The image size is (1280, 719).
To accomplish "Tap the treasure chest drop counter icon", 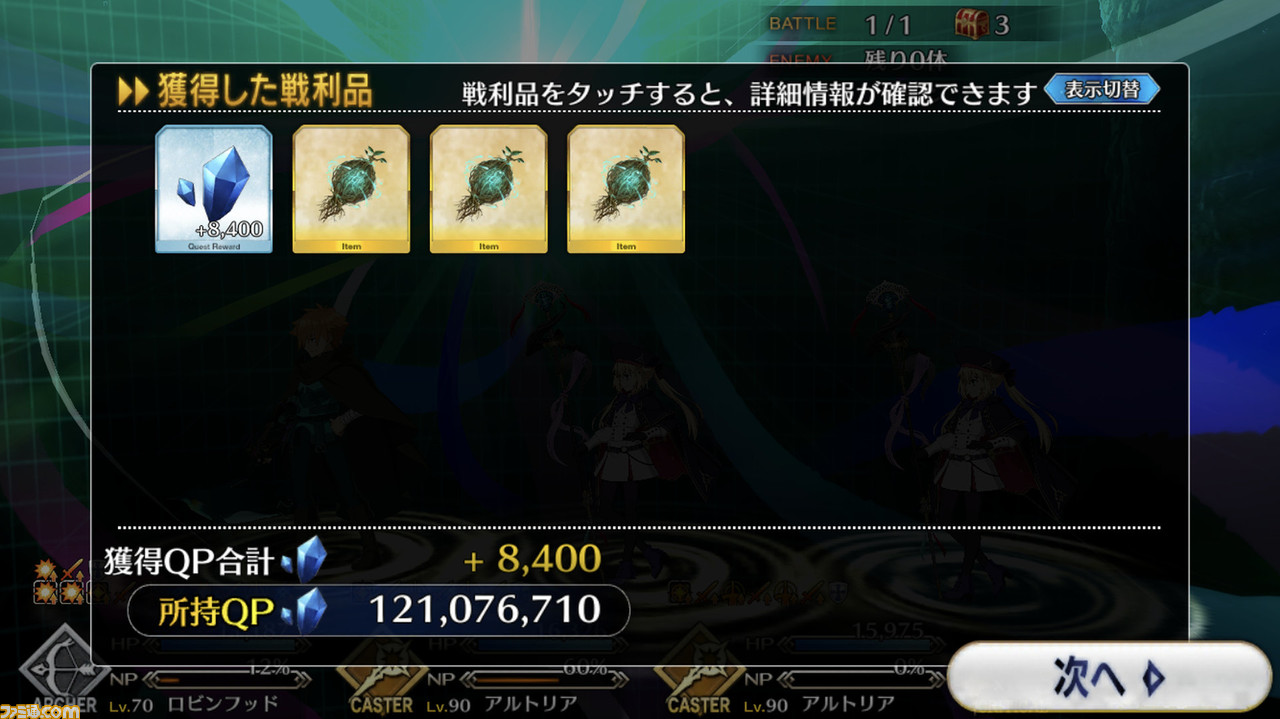I will point(971,22).
